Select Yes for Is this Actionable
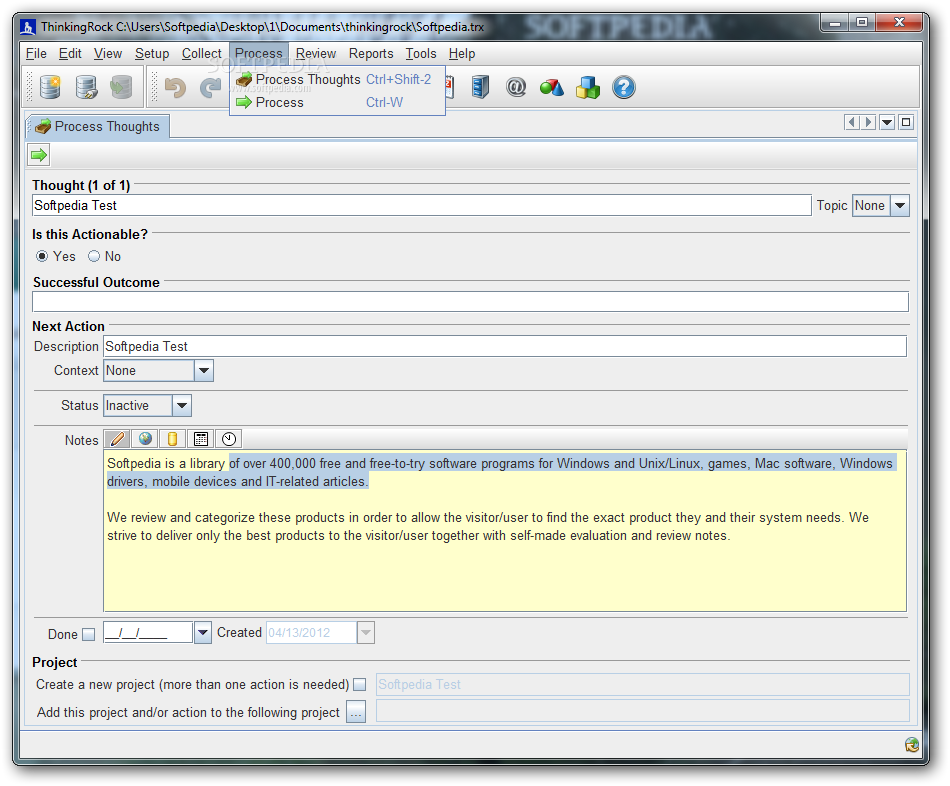950x786 pixels. point(42,256)
